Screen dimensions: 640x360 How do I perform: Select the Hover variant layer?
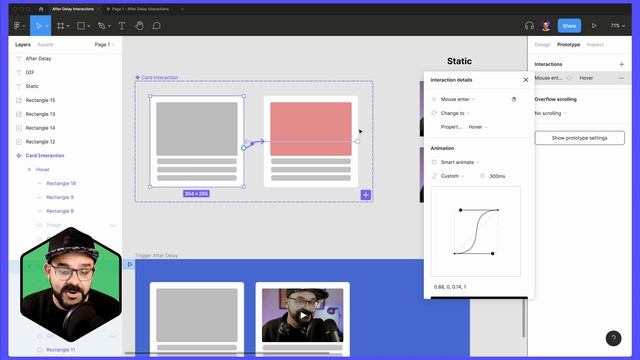(42, 169)
